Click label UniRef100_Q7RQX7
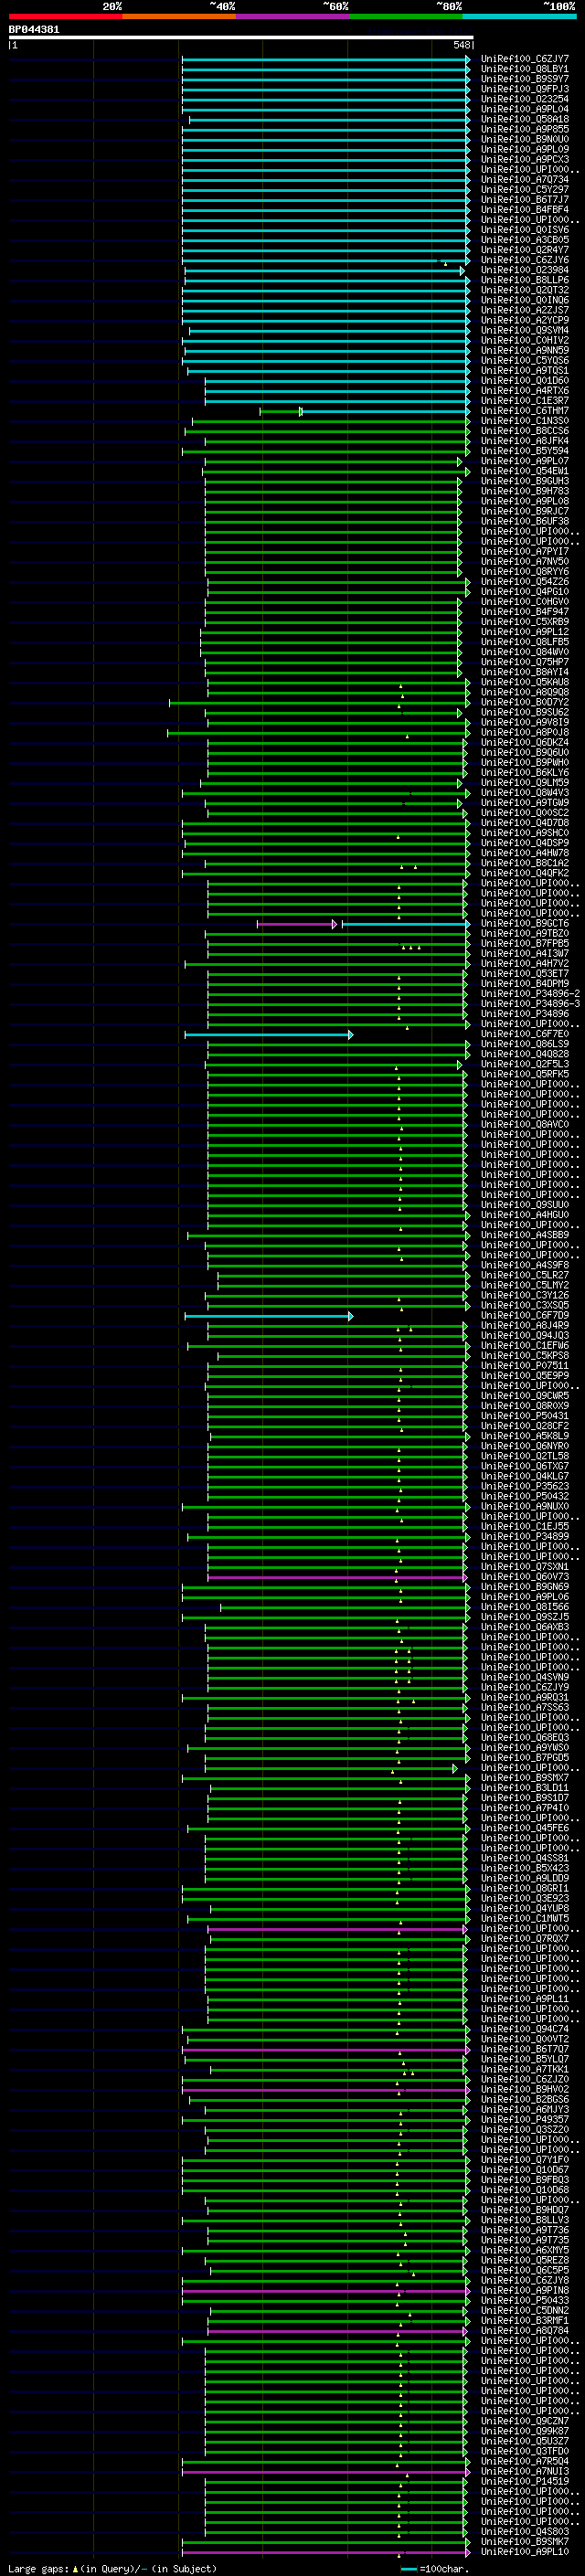The image size is (585, 2576). [x=525, y=1939]
